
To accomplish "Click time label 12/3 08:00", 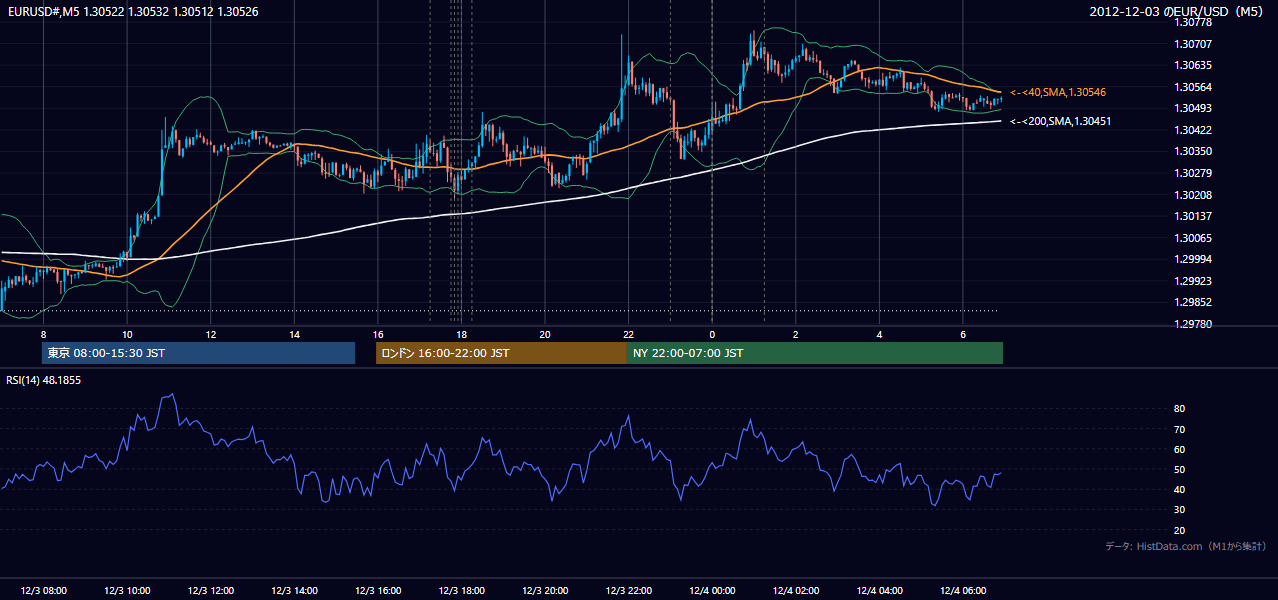I will [43, 591].
